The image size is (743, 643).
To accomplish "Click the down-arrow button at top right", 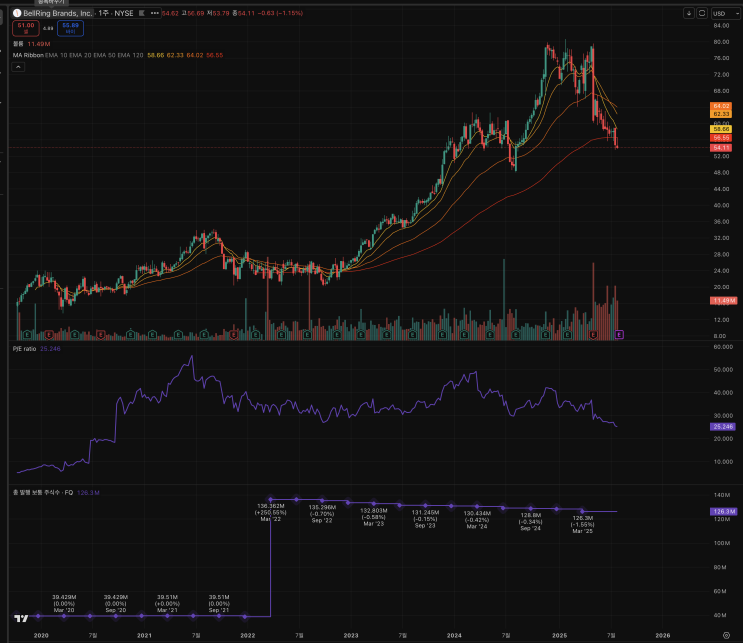I will [689, 13].
